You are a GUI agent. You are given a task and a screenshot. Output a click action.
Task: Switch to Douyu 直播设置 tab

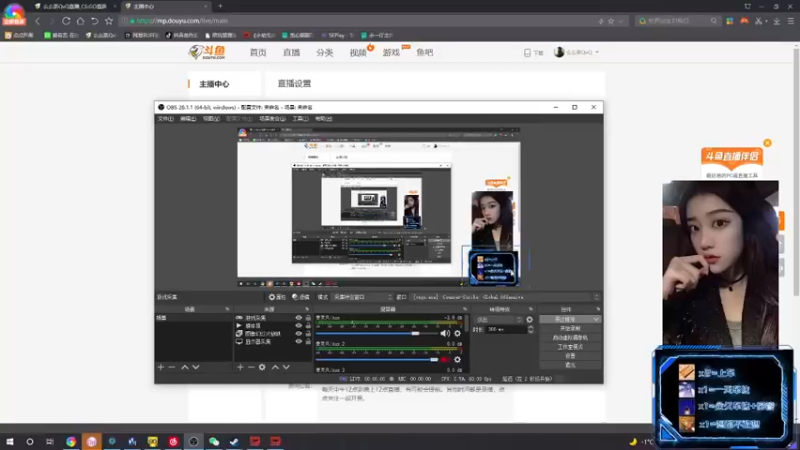coord(294,84)
